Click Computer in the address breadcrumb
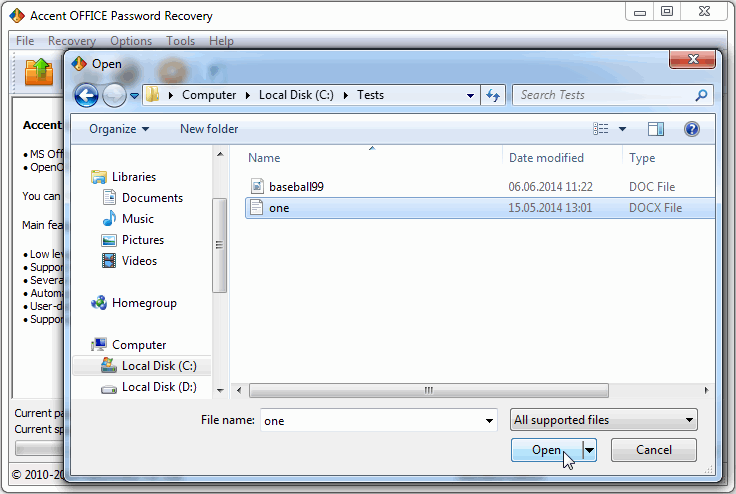 pos(209,95)
